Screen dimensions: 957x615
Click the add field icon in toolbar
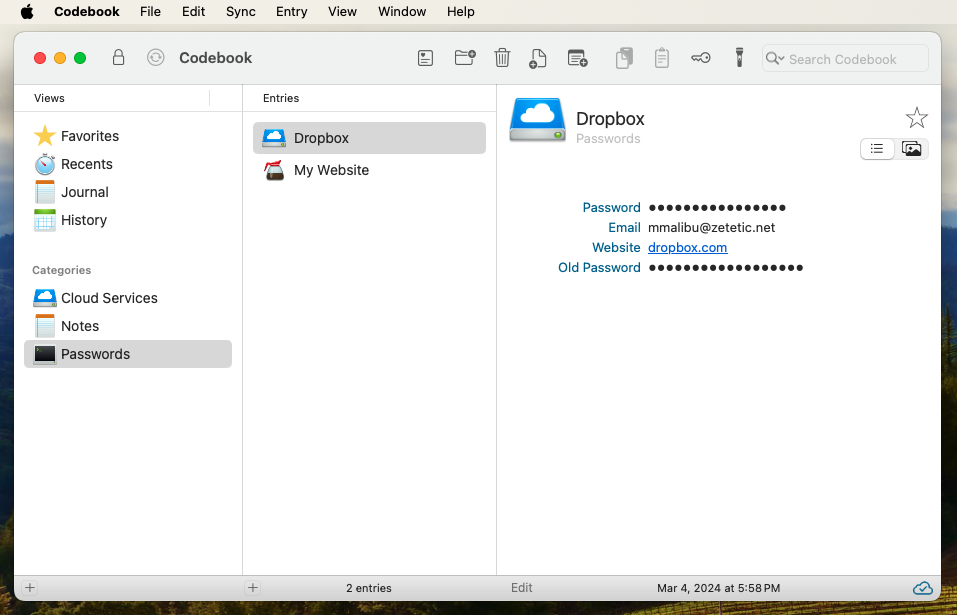point(577,58)
